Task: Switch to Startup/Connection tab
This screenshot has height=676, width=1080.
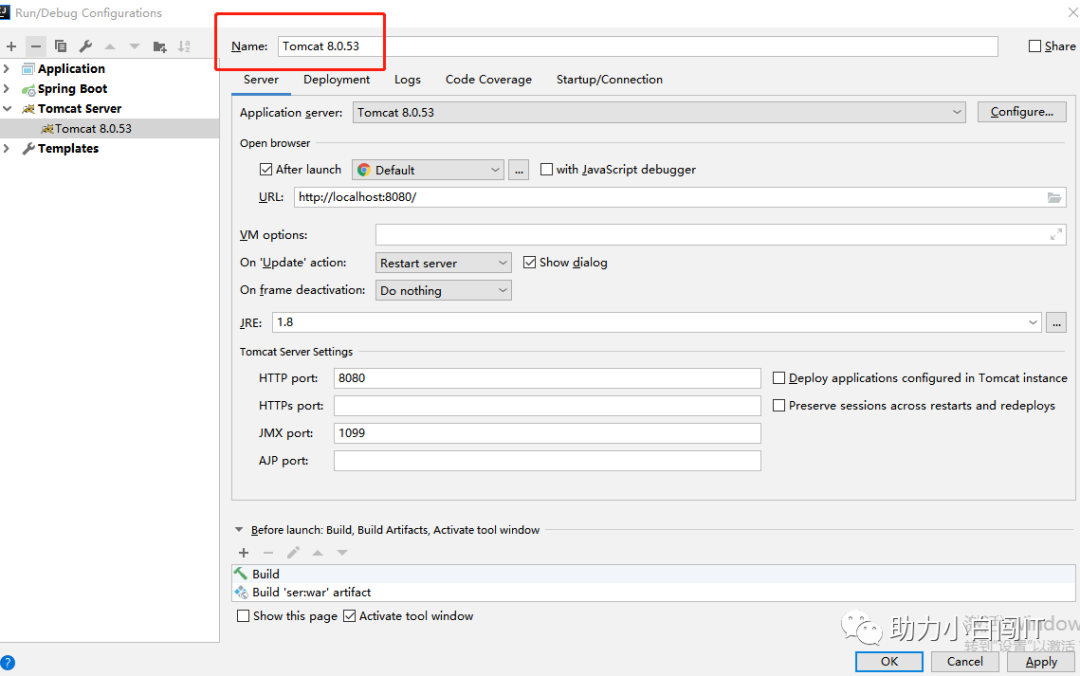Action: click(x=610, y=80)
